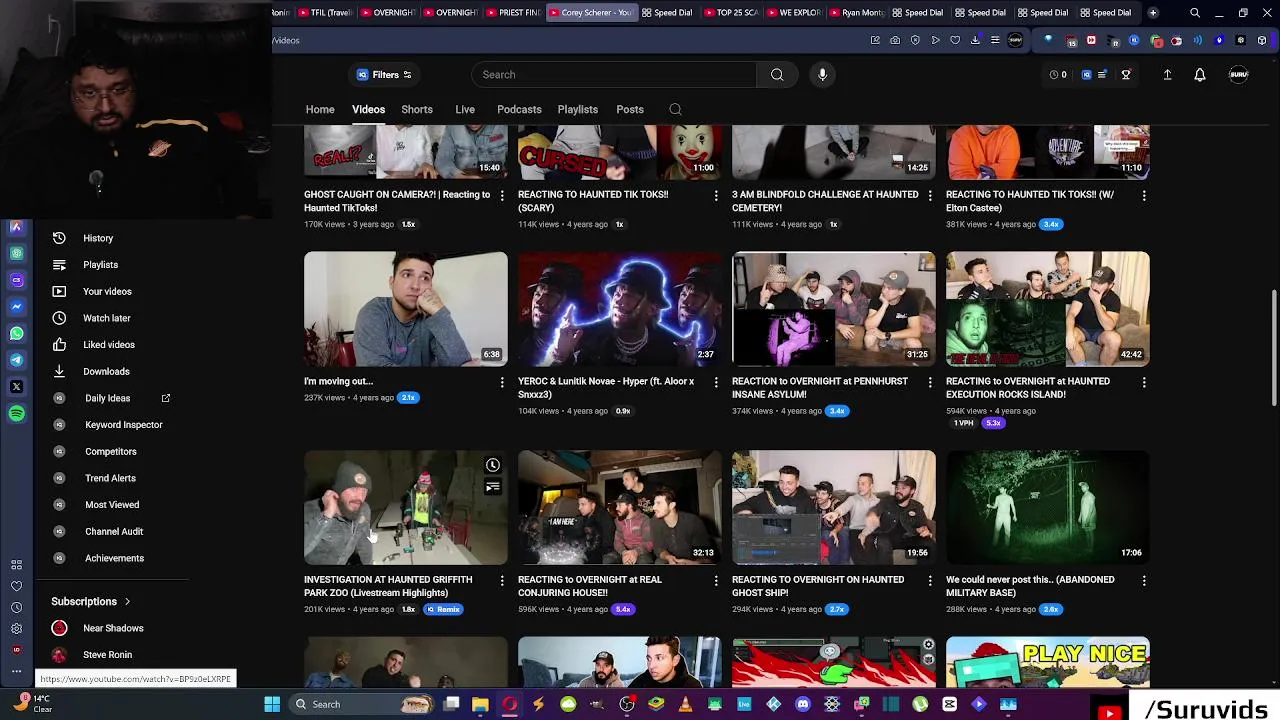Open options for GHOST CAUGHT ON CAMERA video
This screenshot has width=1280, height=720.
click(502, 196)
